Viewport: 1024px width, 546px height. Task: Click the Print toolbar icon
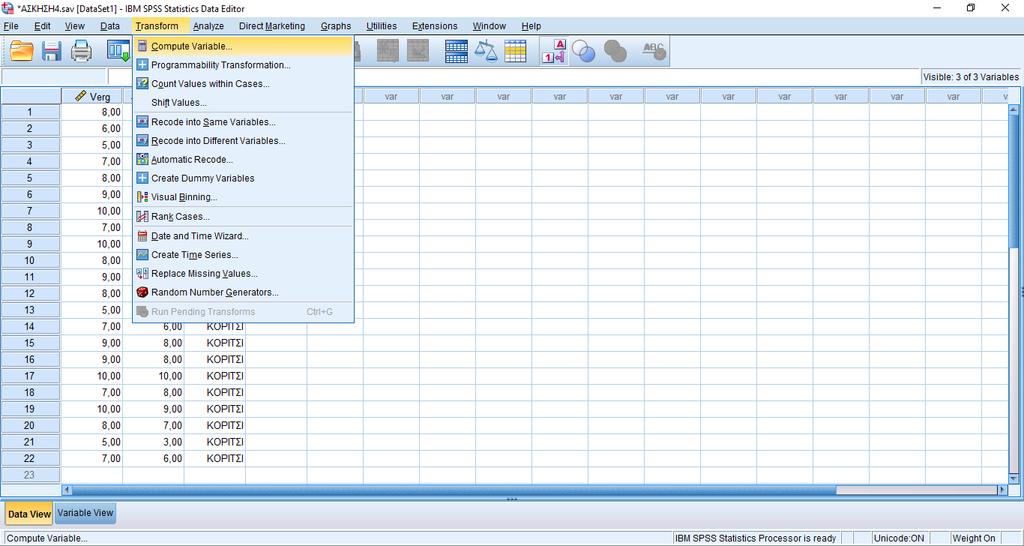point(81,51)
